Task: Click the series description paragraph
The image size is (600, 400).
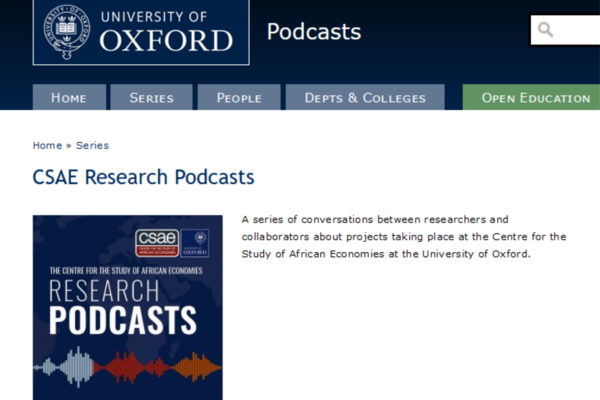Action: (404, 237)
